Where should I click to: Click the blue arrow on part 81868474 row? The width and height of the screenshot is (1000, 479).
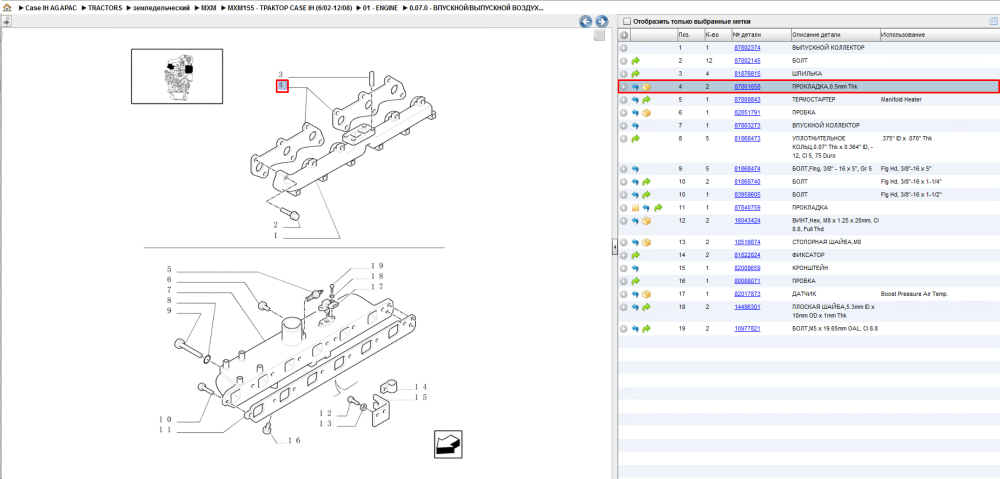pos(635,169)
